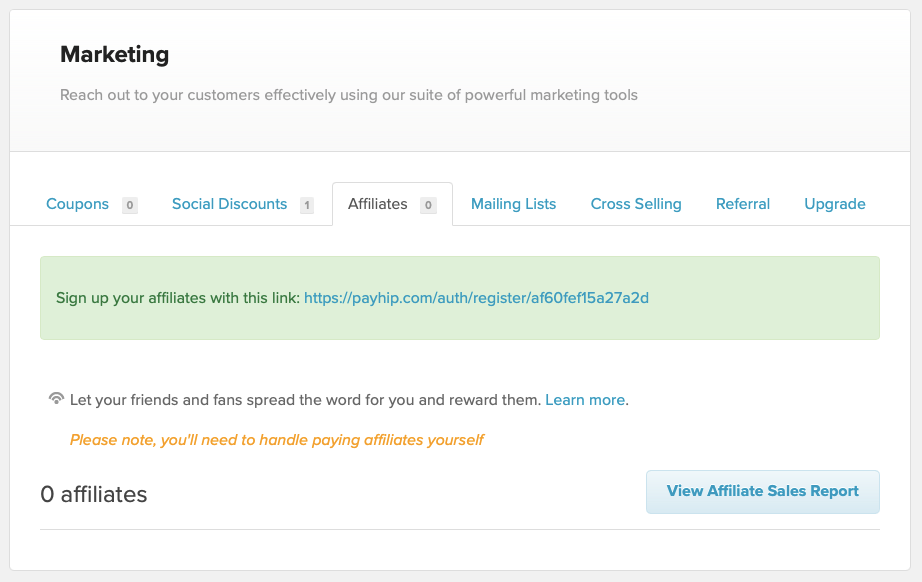Follow the Learn more link
Viewport: 922px width, 582px height.
[585, 400]
